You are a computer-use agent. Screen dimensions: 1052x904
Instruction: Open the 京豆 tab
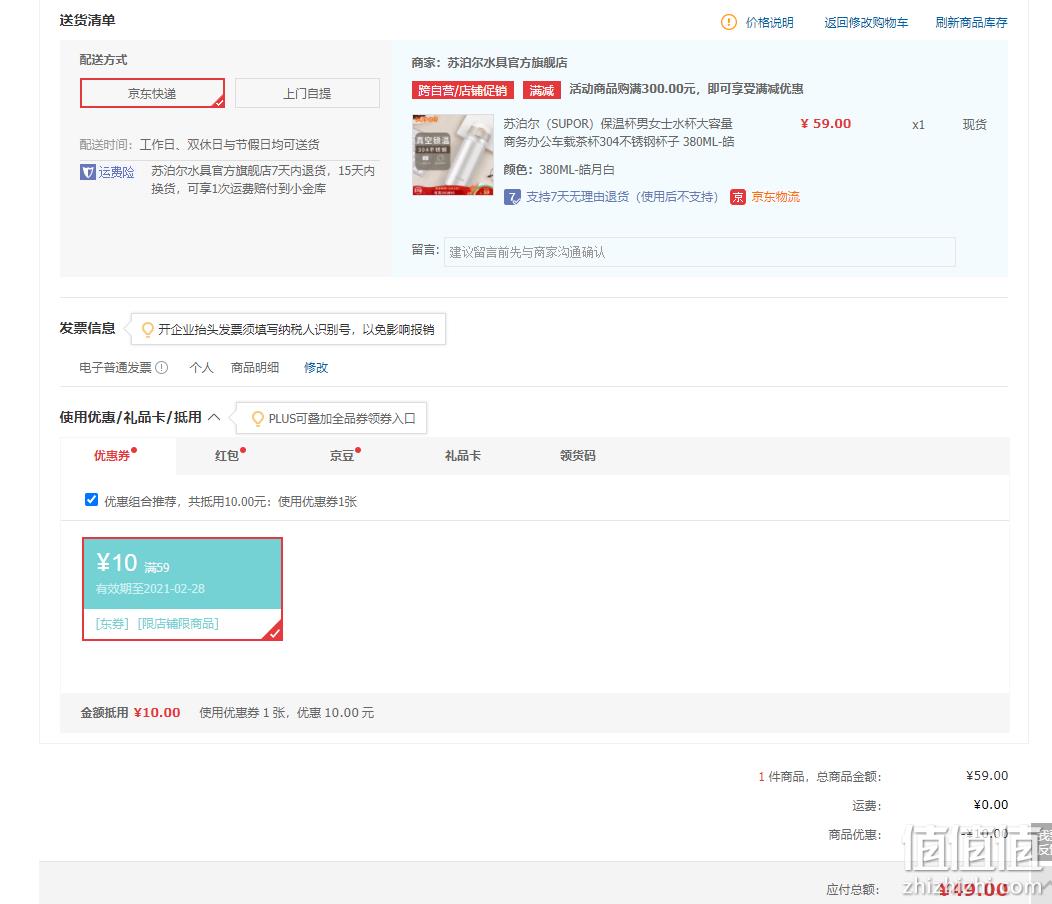[x=342, y=456]
